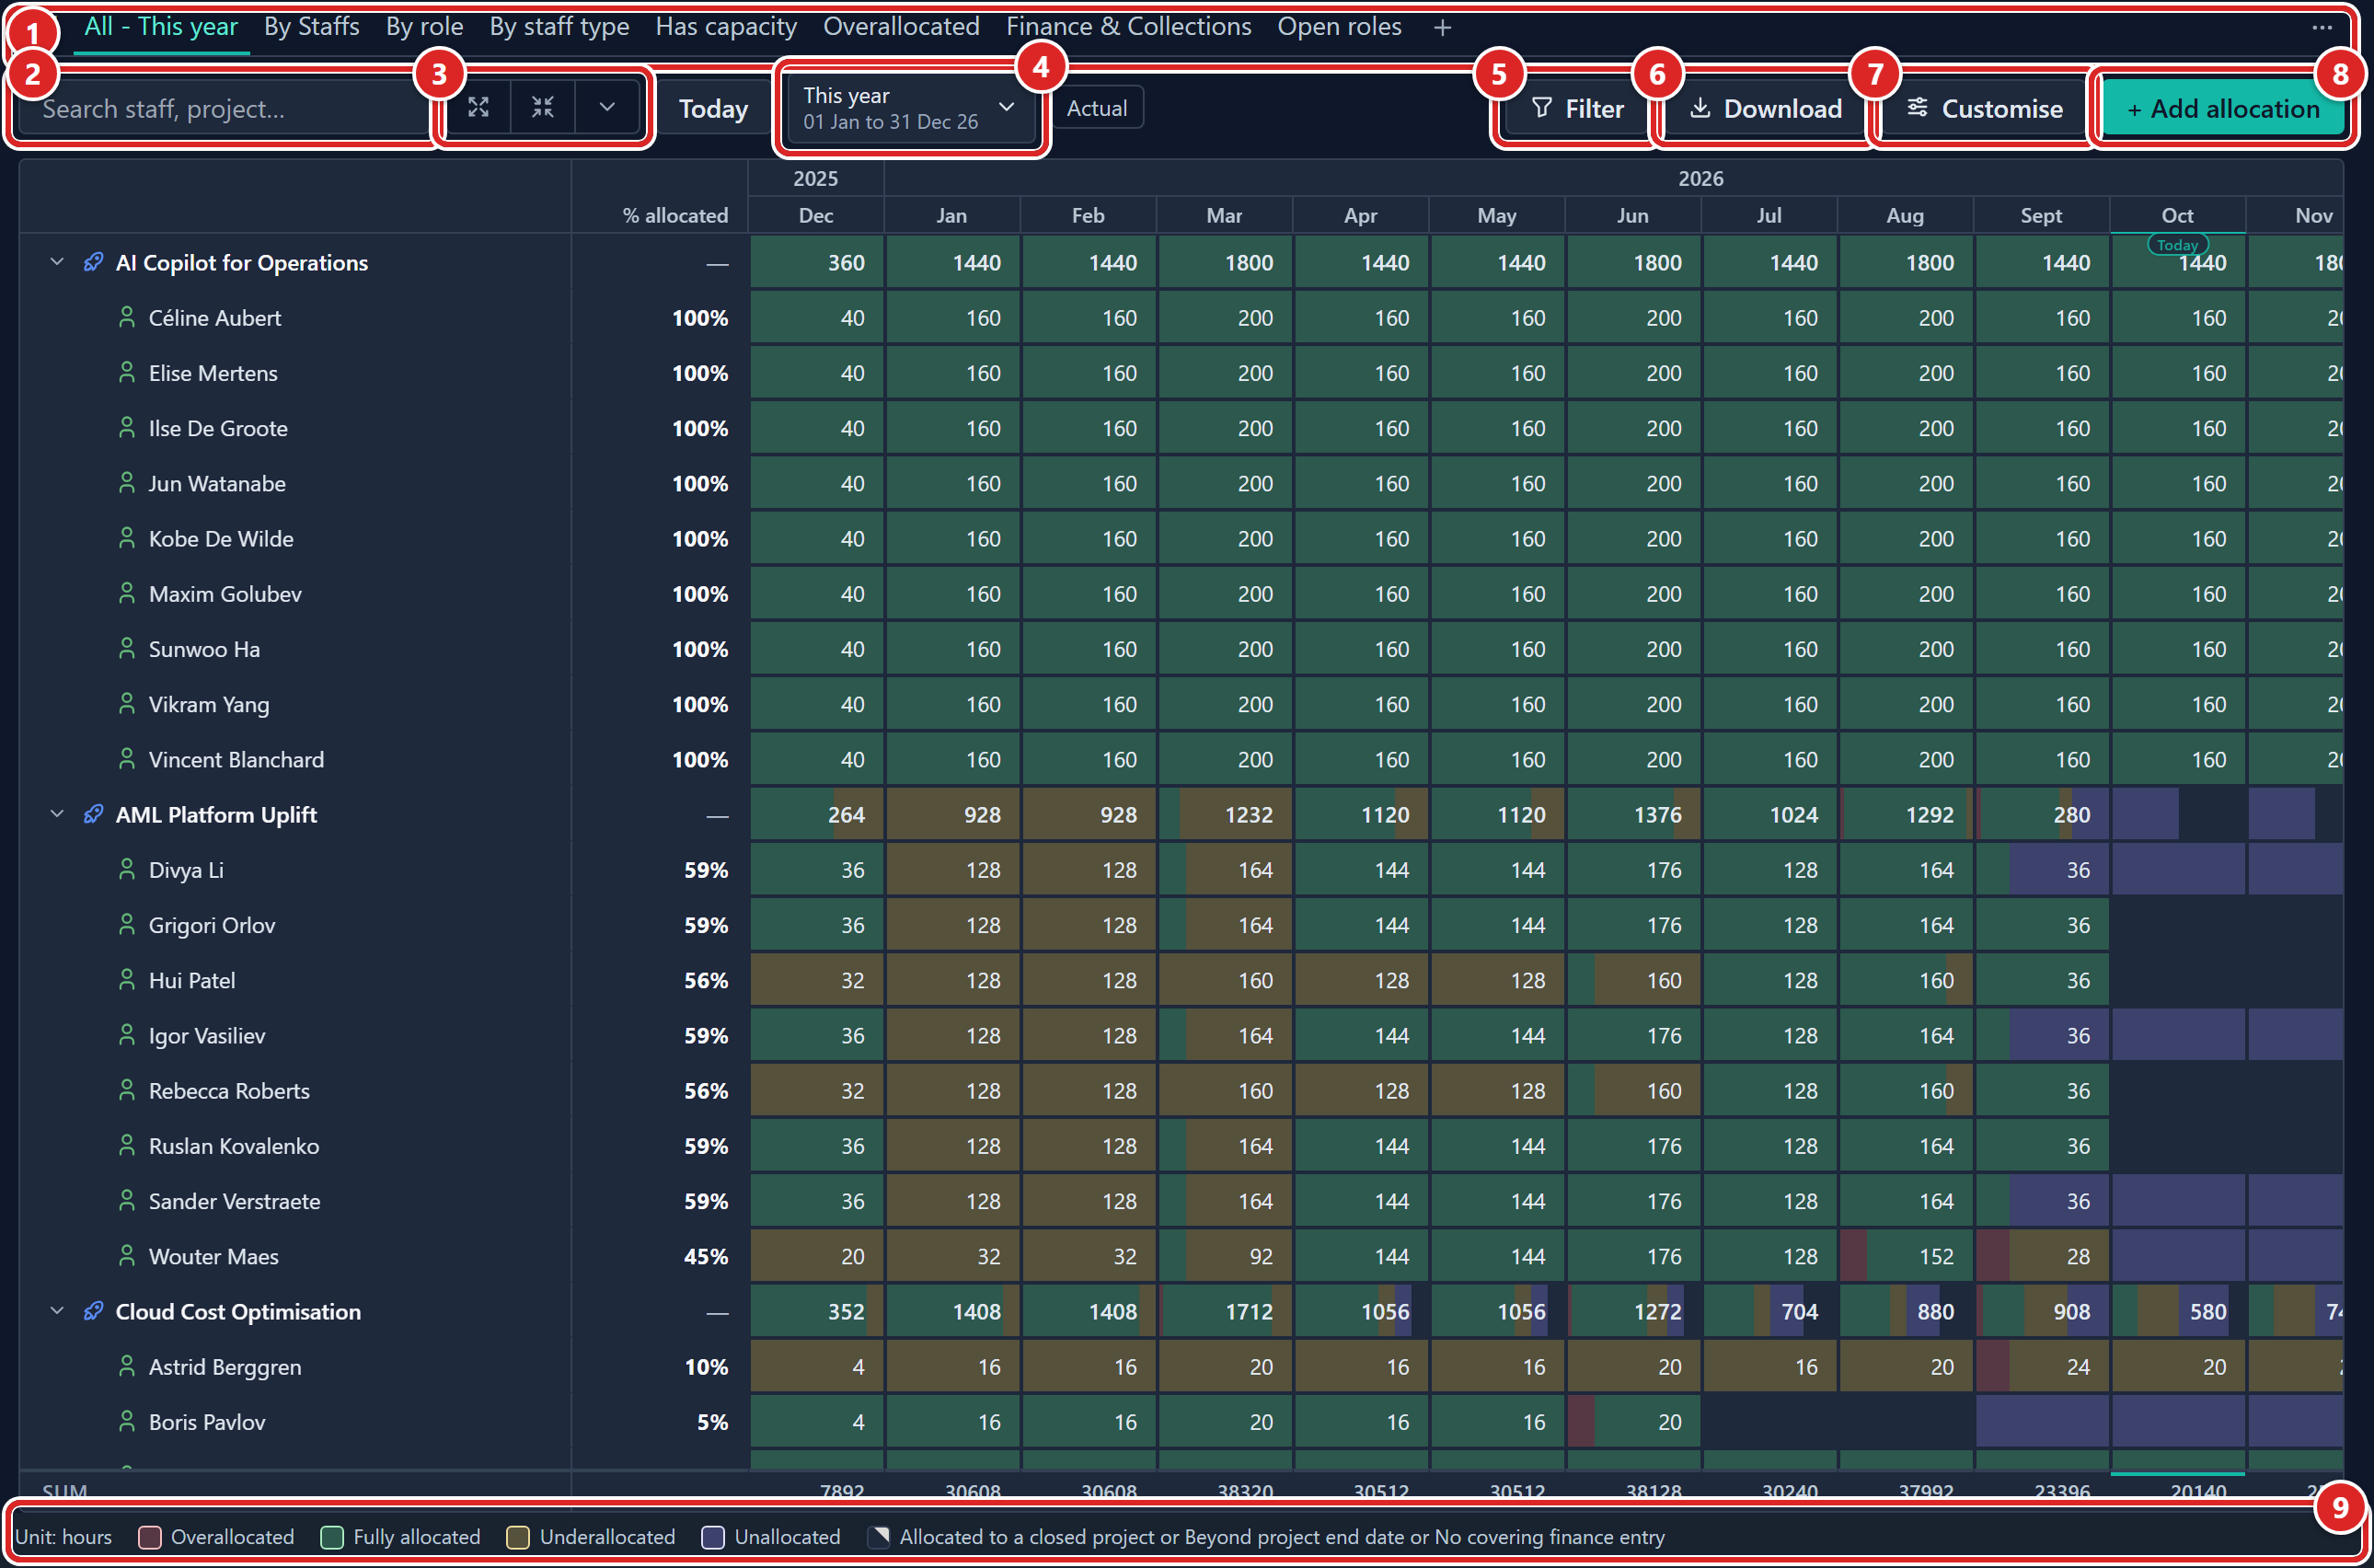This screenshot has height=1568, width=2374.
Task: Click the Fully allocated legend colour swatch
Action: pos(332,1537)
